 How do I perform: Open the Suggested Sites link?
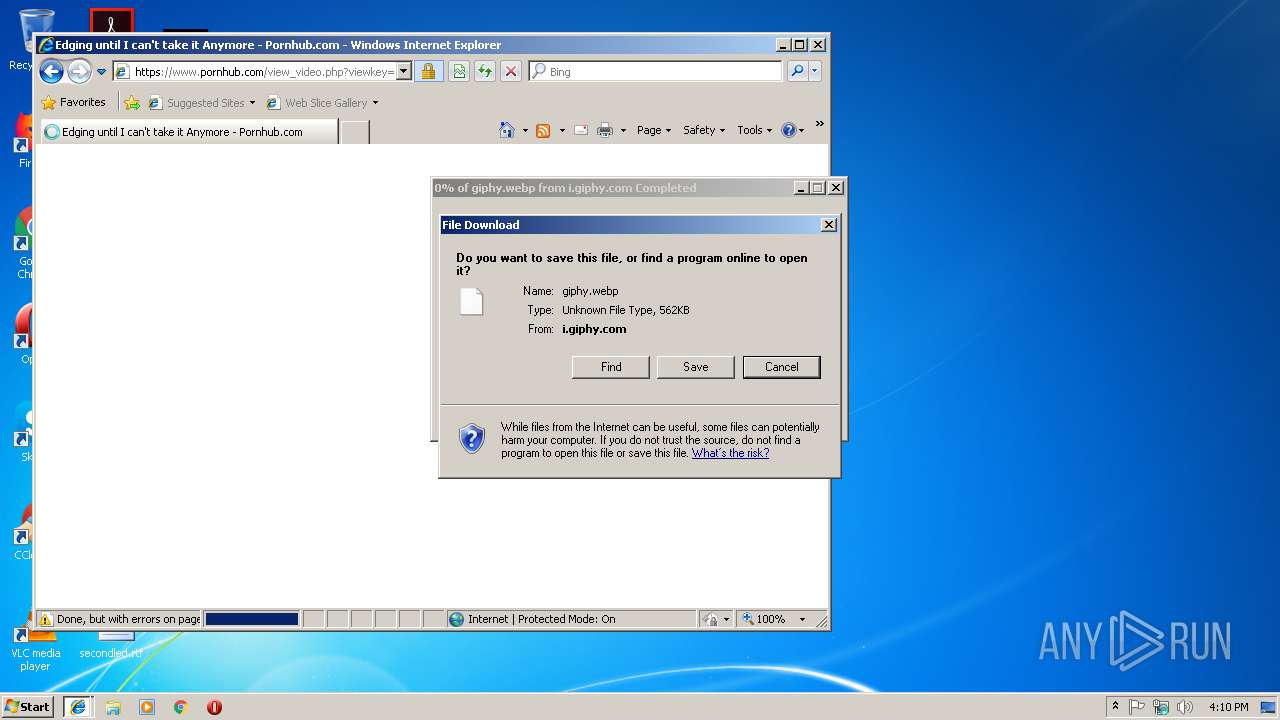pyautogui.click(x=200, y=102)
